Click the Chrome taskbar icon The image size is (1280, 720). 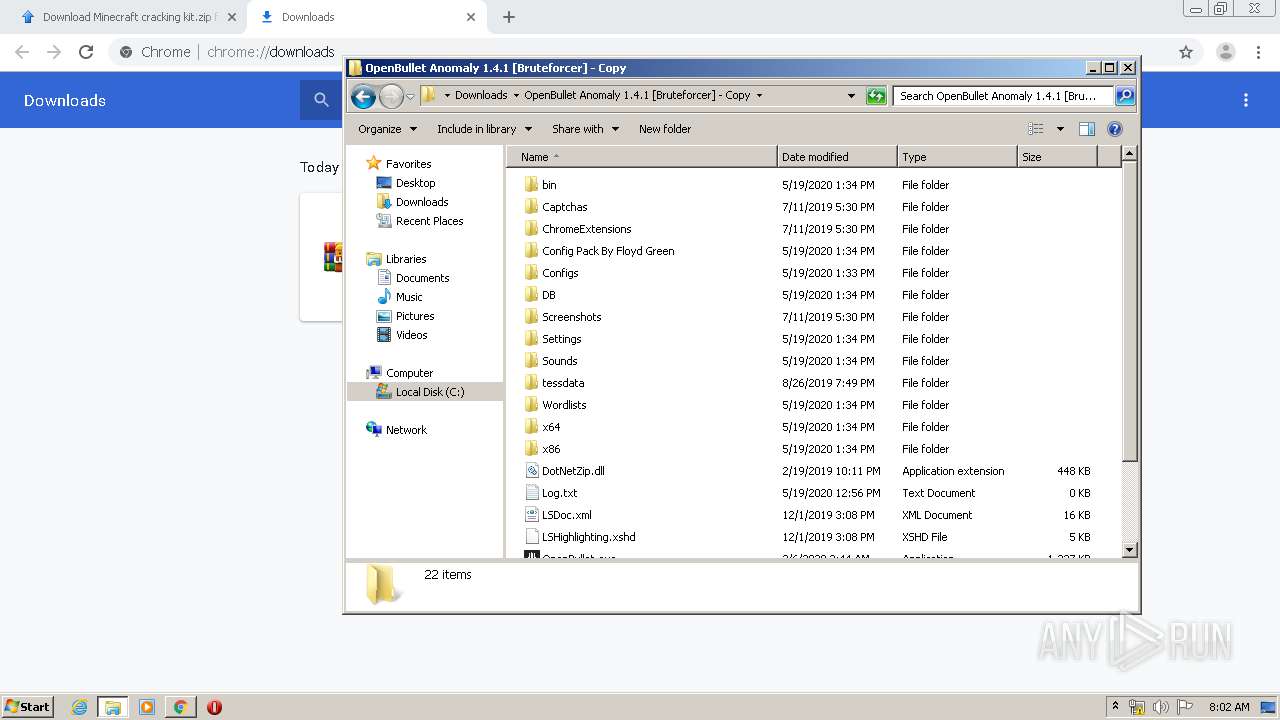(x=180, y=707)
